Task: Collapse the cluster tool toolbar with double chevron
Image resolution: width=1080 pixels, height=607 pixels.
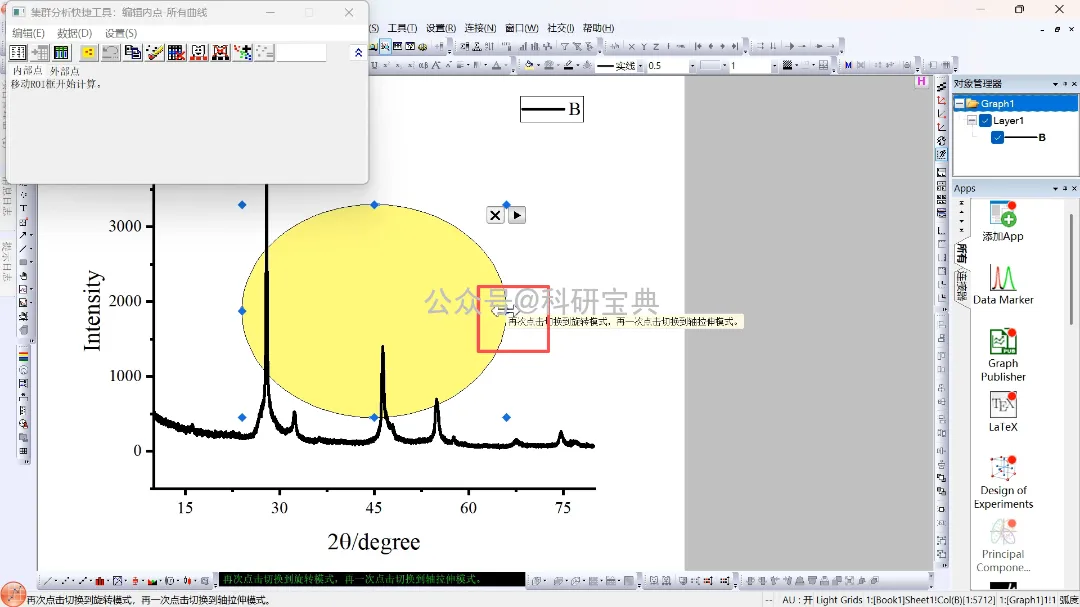Action: pos(358,52)
